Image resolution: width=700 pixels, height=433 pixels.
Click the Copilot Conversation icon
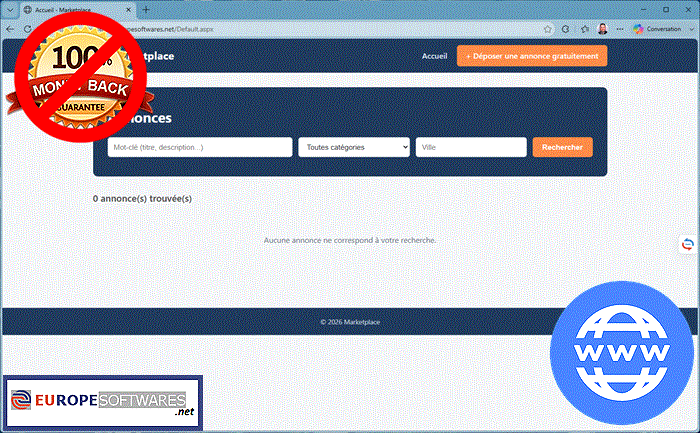(x=638, y=29)
